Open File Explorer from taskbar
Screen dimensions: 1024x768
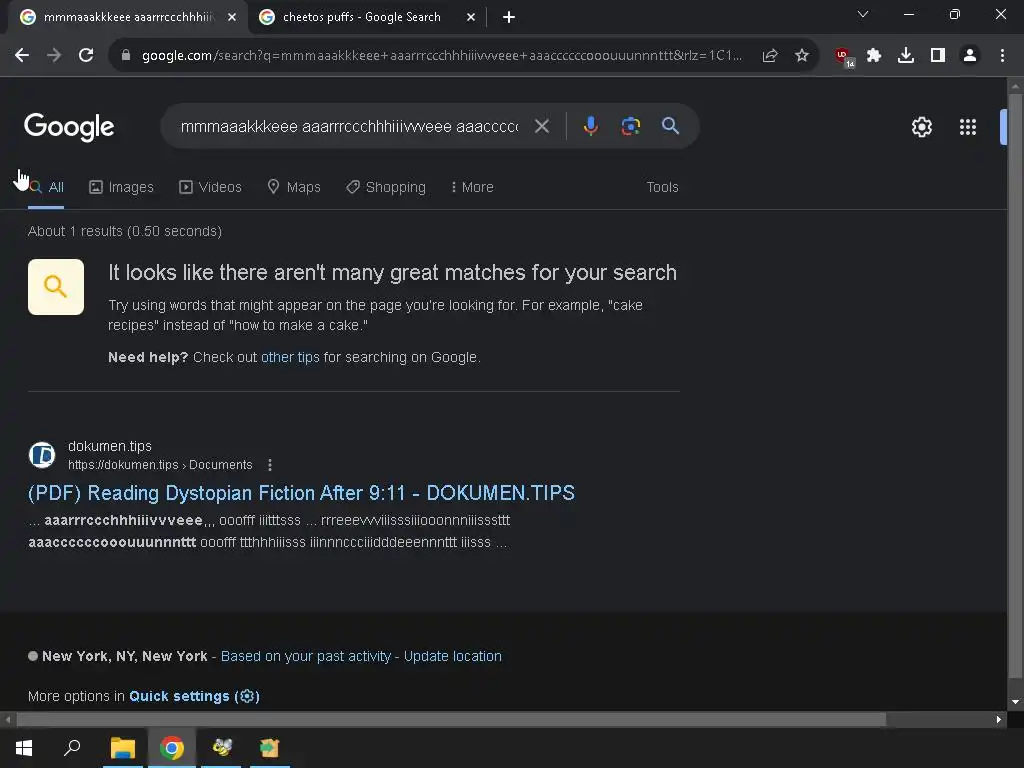click(x=123, y=748)
